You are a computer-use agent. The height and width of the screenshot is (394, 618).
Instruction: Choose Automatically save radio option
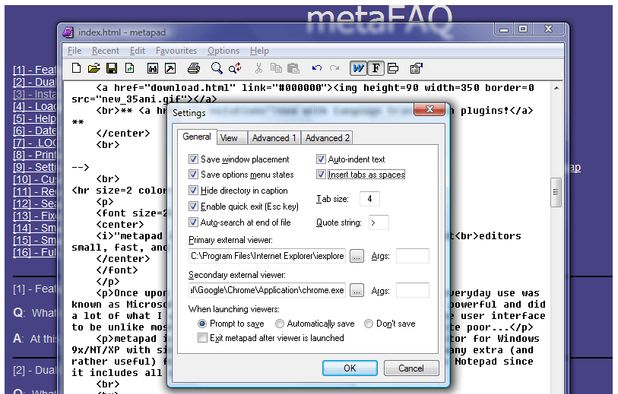point(279,324)
